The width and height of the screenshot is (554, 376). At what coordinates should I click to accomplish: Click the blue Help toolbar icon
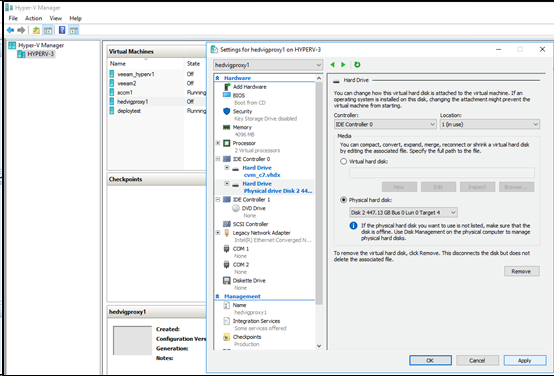(62, 30)
